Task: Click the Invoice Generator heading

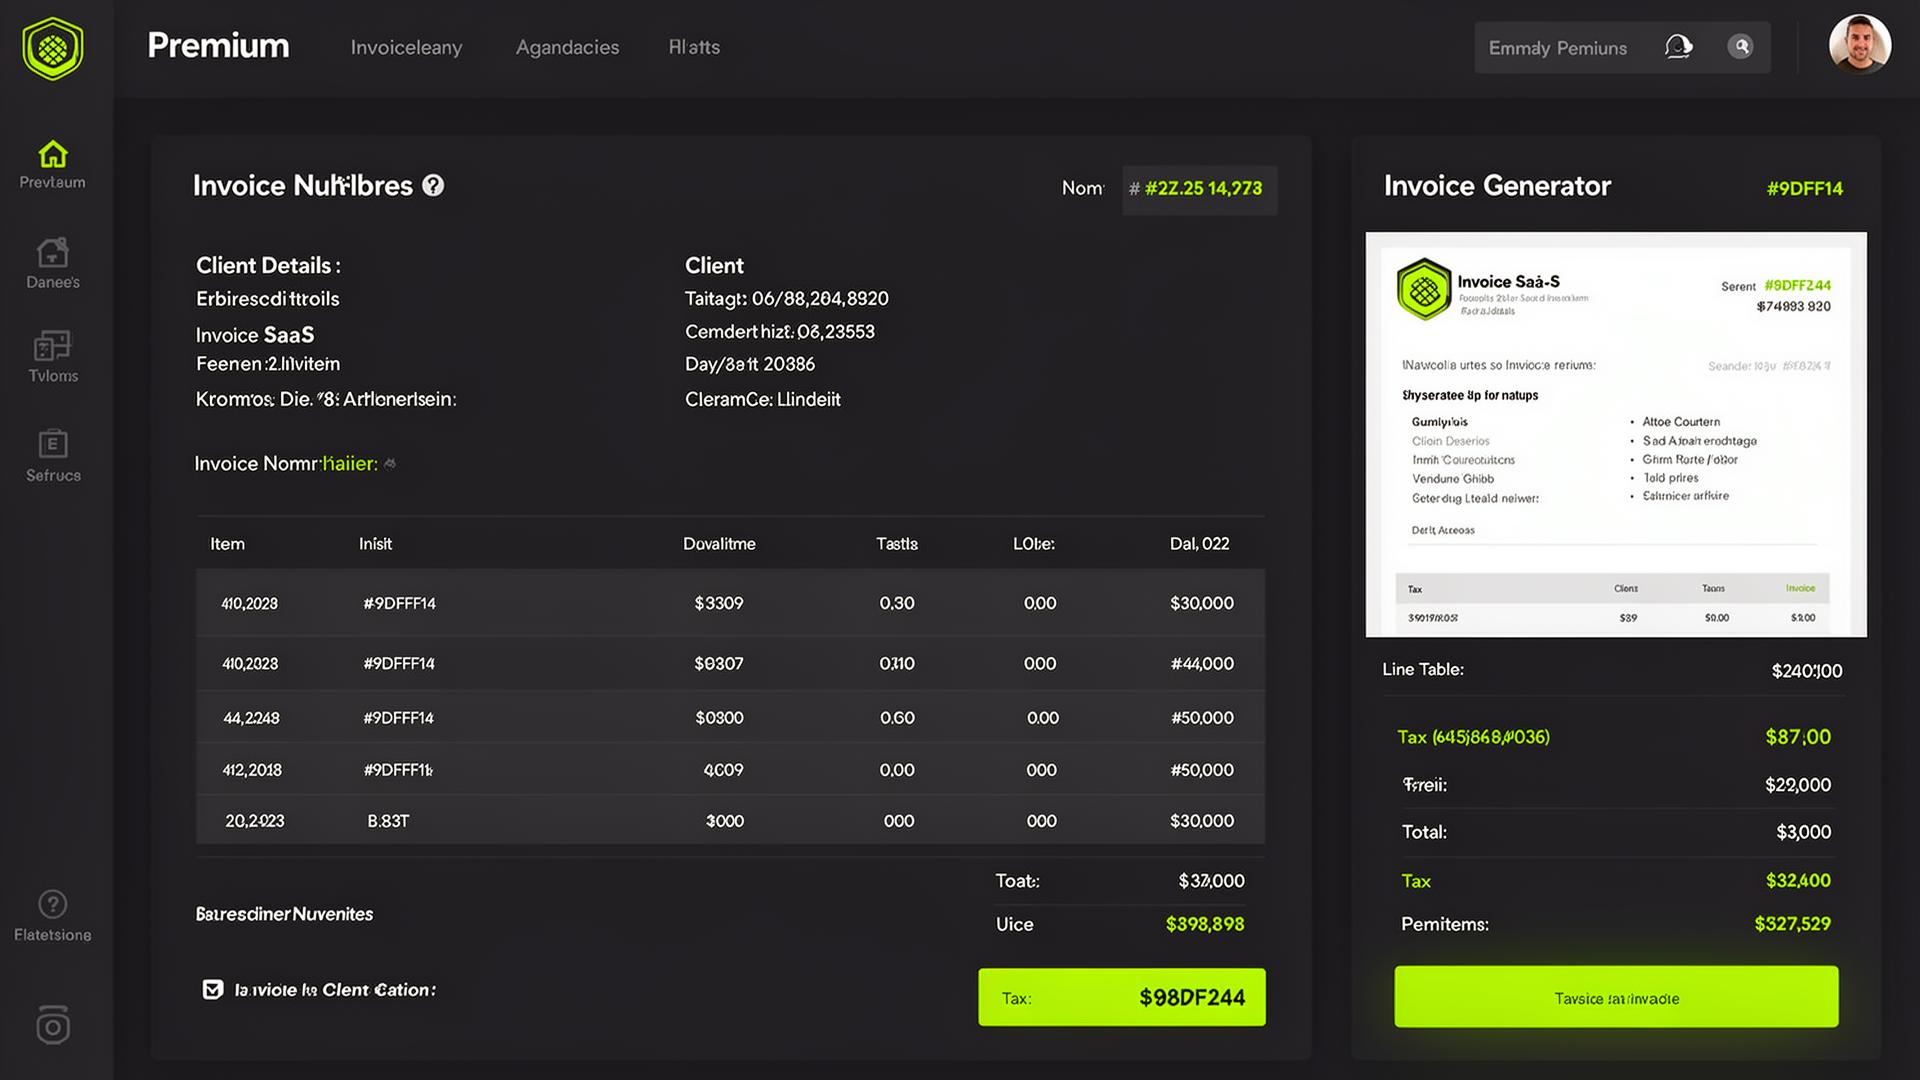Action: pos(1497,185)
